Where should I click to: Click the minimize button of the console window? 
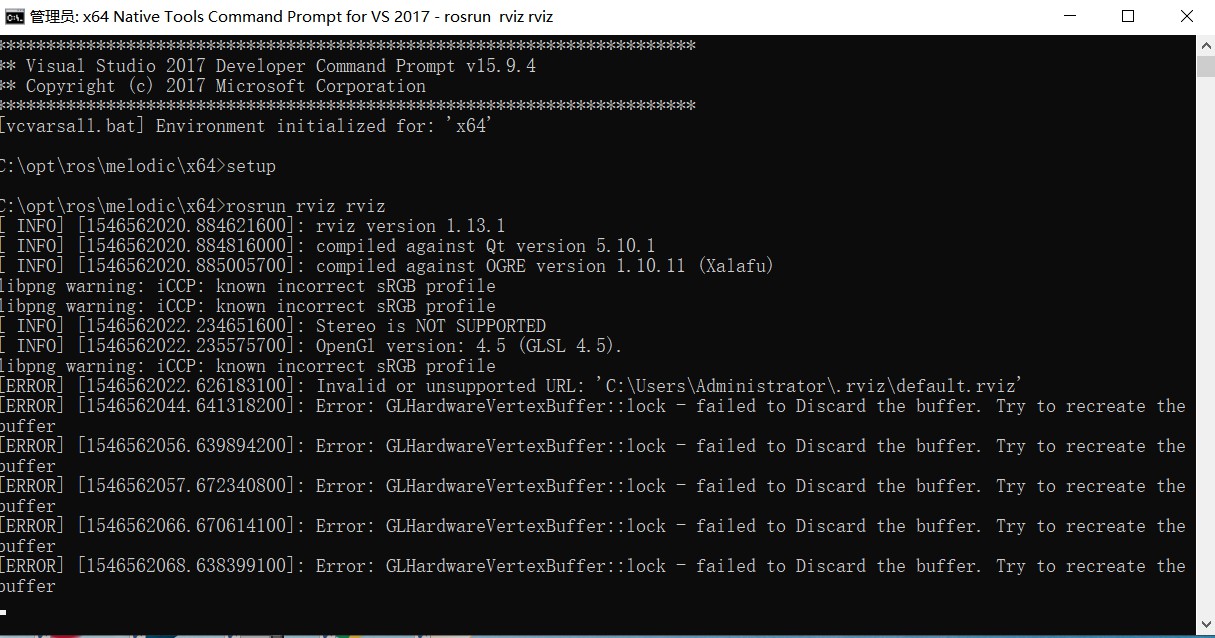pos(1069,16)
